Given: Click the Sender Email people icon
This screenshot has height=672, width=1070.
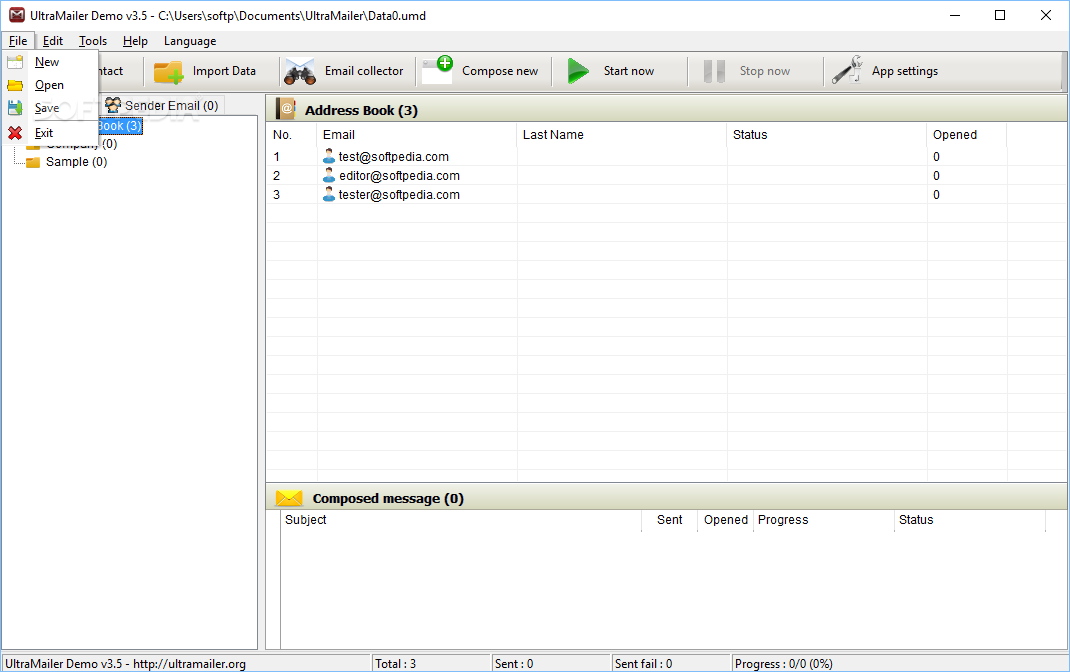Looking at the screenshot, I should pyautogui.click(x=113, y=105).
